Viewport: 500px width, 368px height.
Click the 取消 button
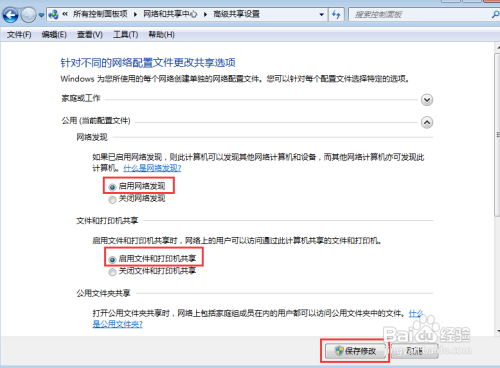(414, 351)
